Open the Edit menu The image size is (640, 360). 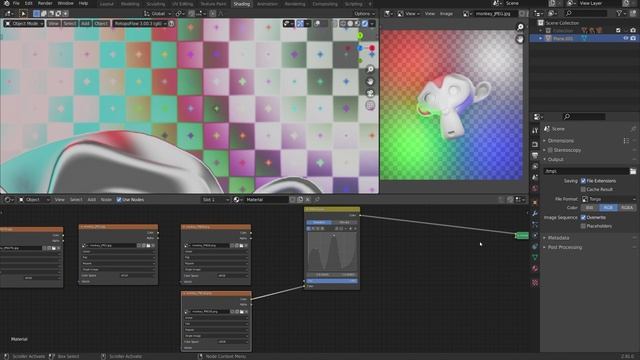click(29, 3)
